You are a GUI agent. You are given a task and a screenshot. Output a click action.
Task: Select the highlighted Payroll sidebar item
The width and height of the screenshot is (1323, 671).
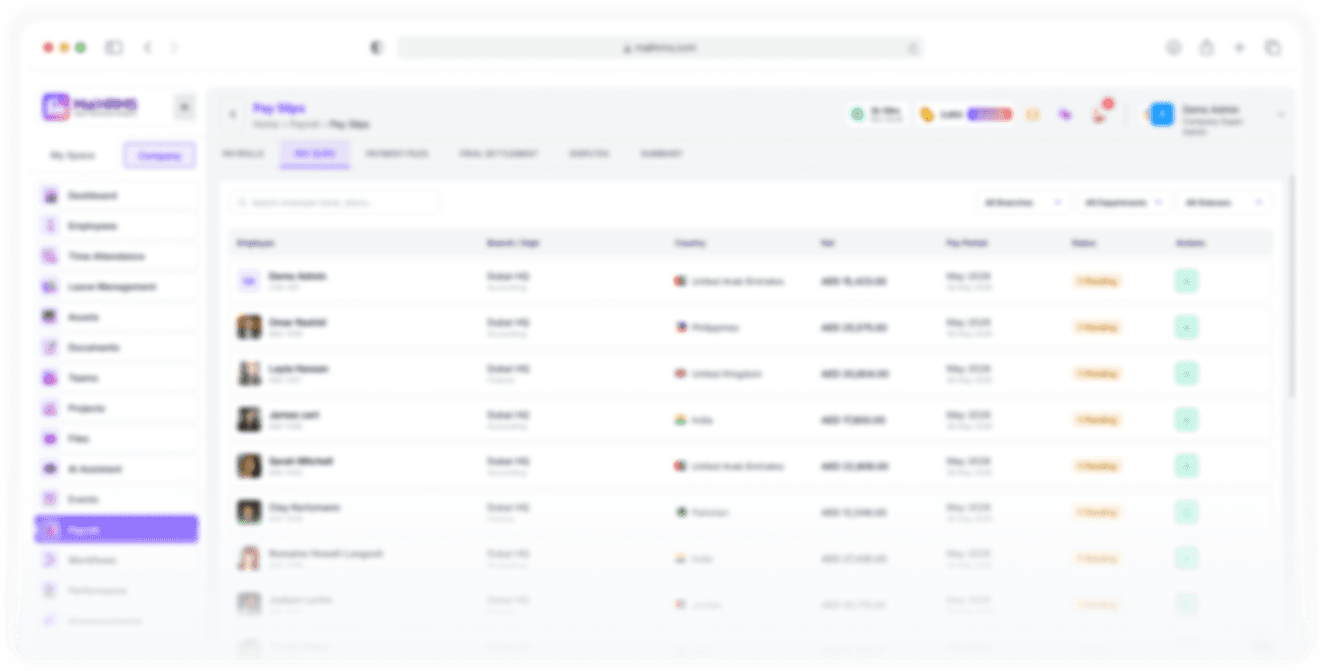(x=116, y=530)
